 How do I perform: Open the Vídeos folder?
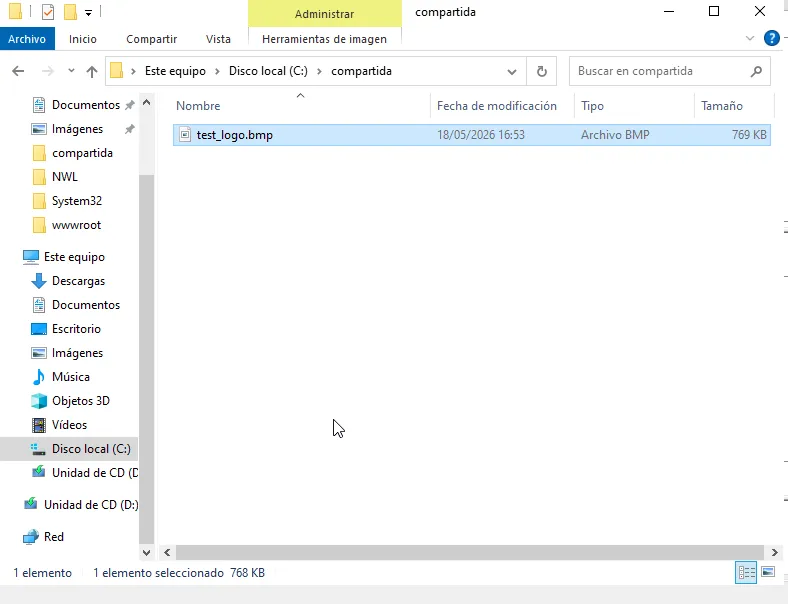tap(69, 425)
